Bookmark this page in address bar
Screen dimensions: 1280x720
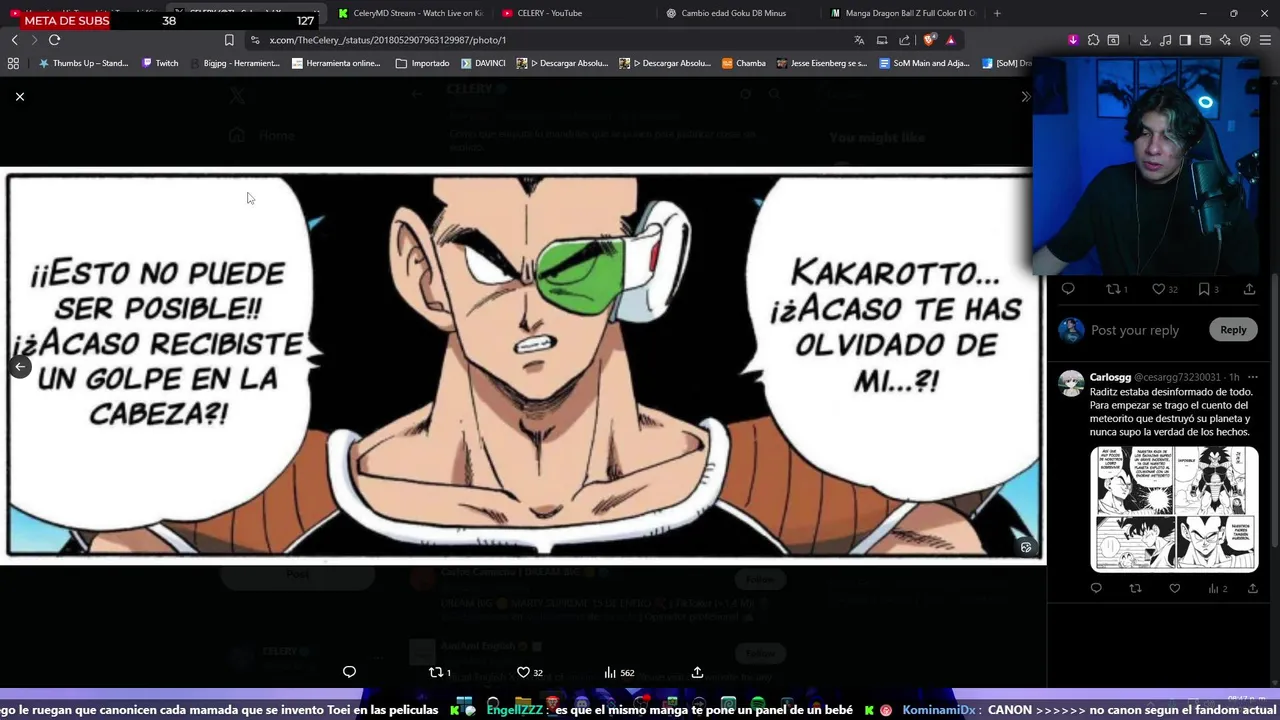tap(229, 40)
